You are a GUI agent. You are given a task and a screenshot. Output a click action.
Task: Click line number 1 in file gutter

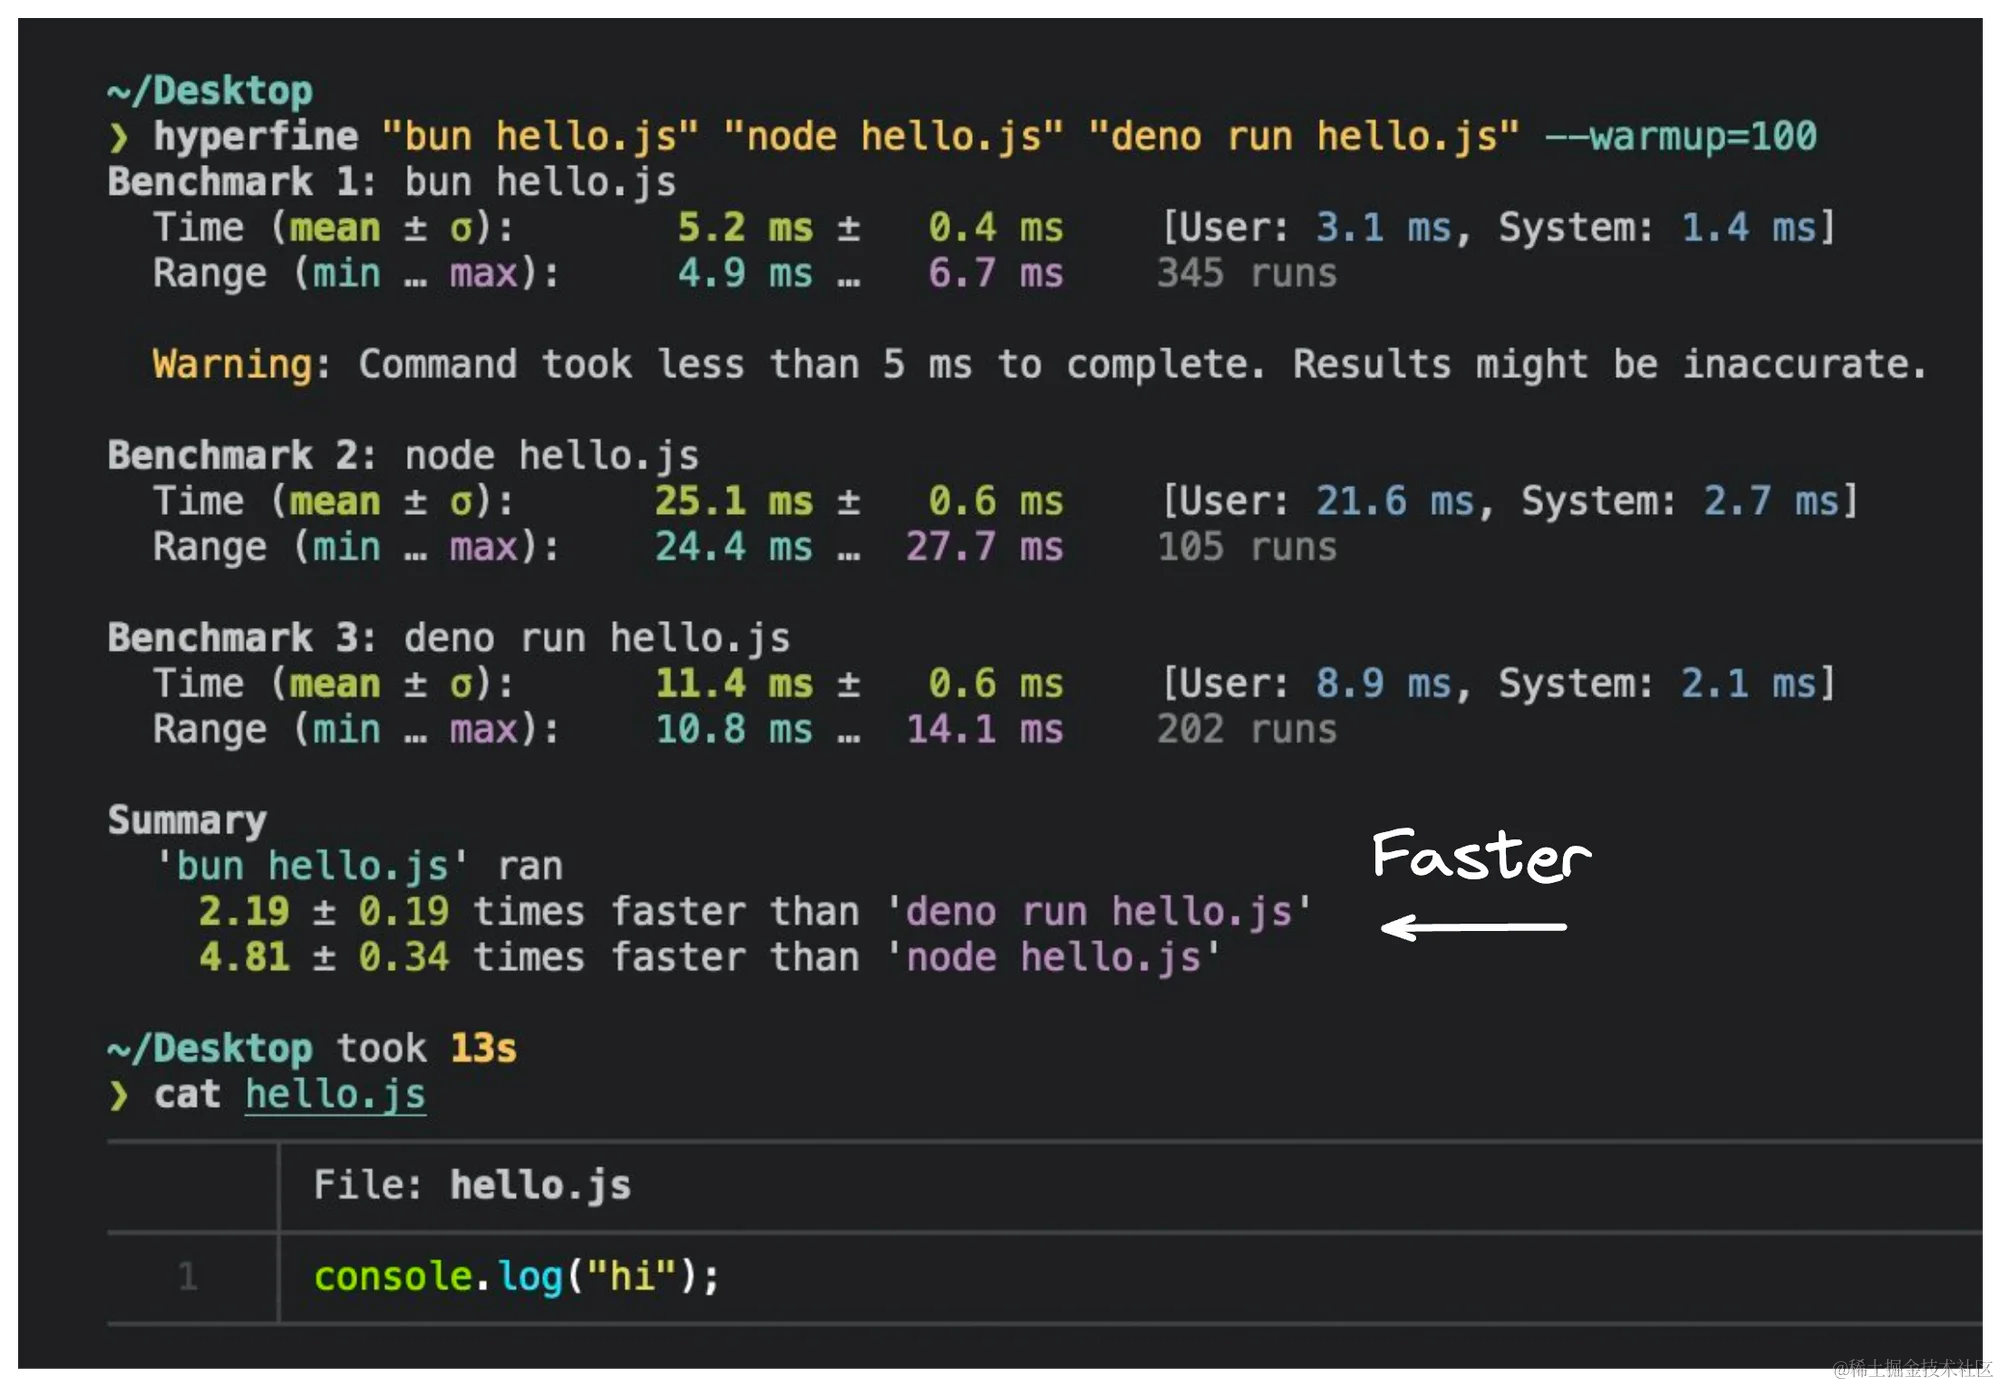[x=187, y=1276]
